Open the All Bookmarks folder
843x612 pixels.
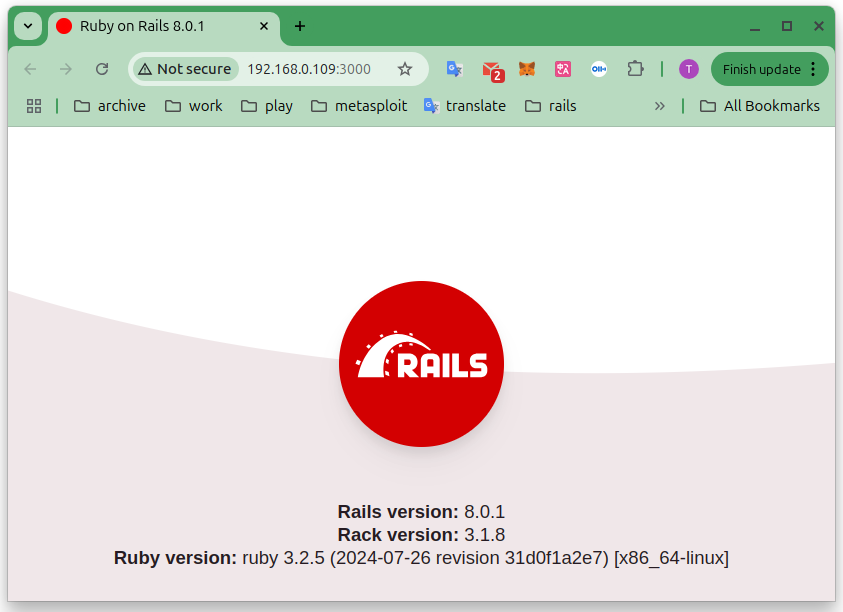tap(760, 106)
